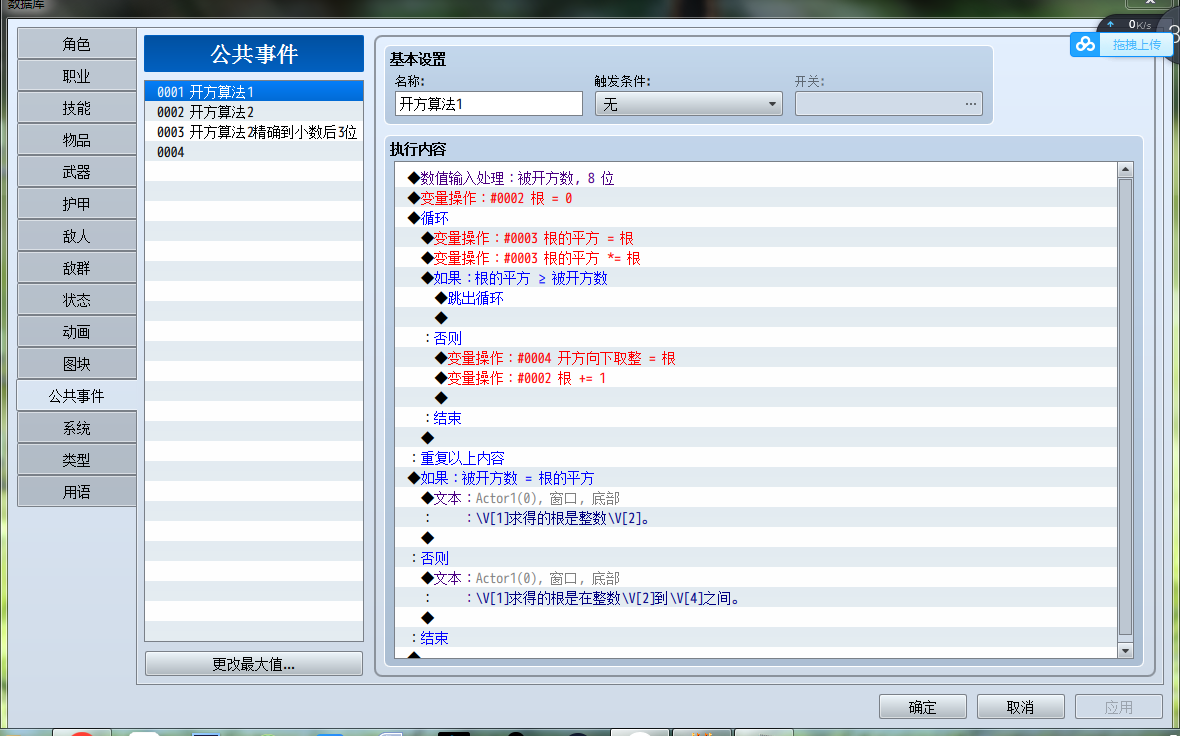
Task: Click the 取消 button
Action: (1020, 707)
